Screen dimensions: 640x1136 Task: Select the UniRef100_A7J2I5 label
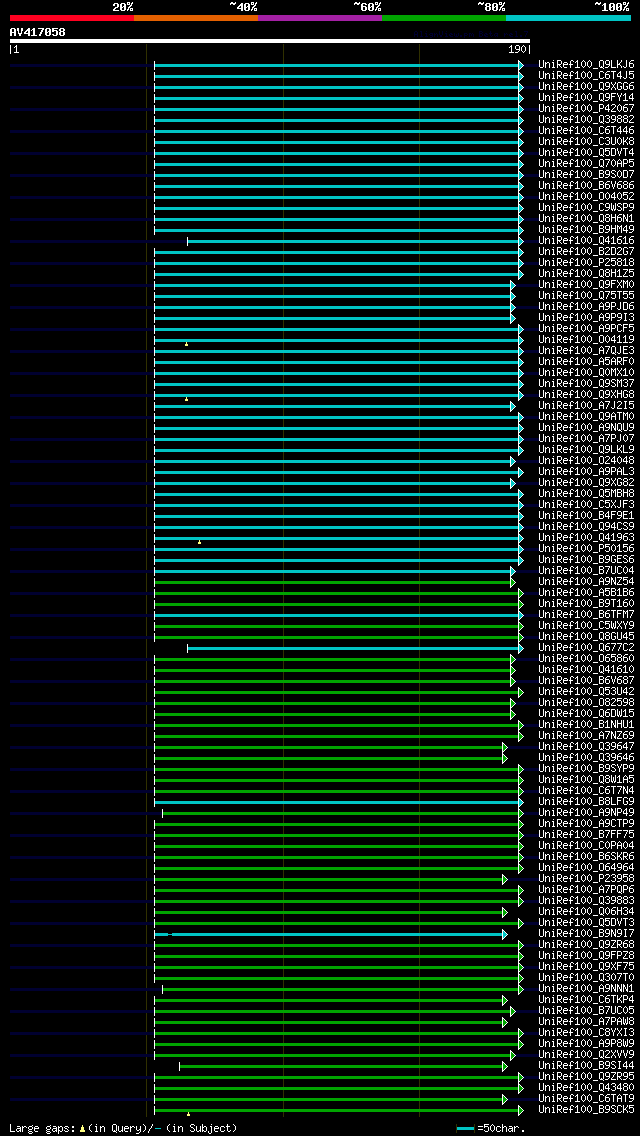tap(586, 406)
